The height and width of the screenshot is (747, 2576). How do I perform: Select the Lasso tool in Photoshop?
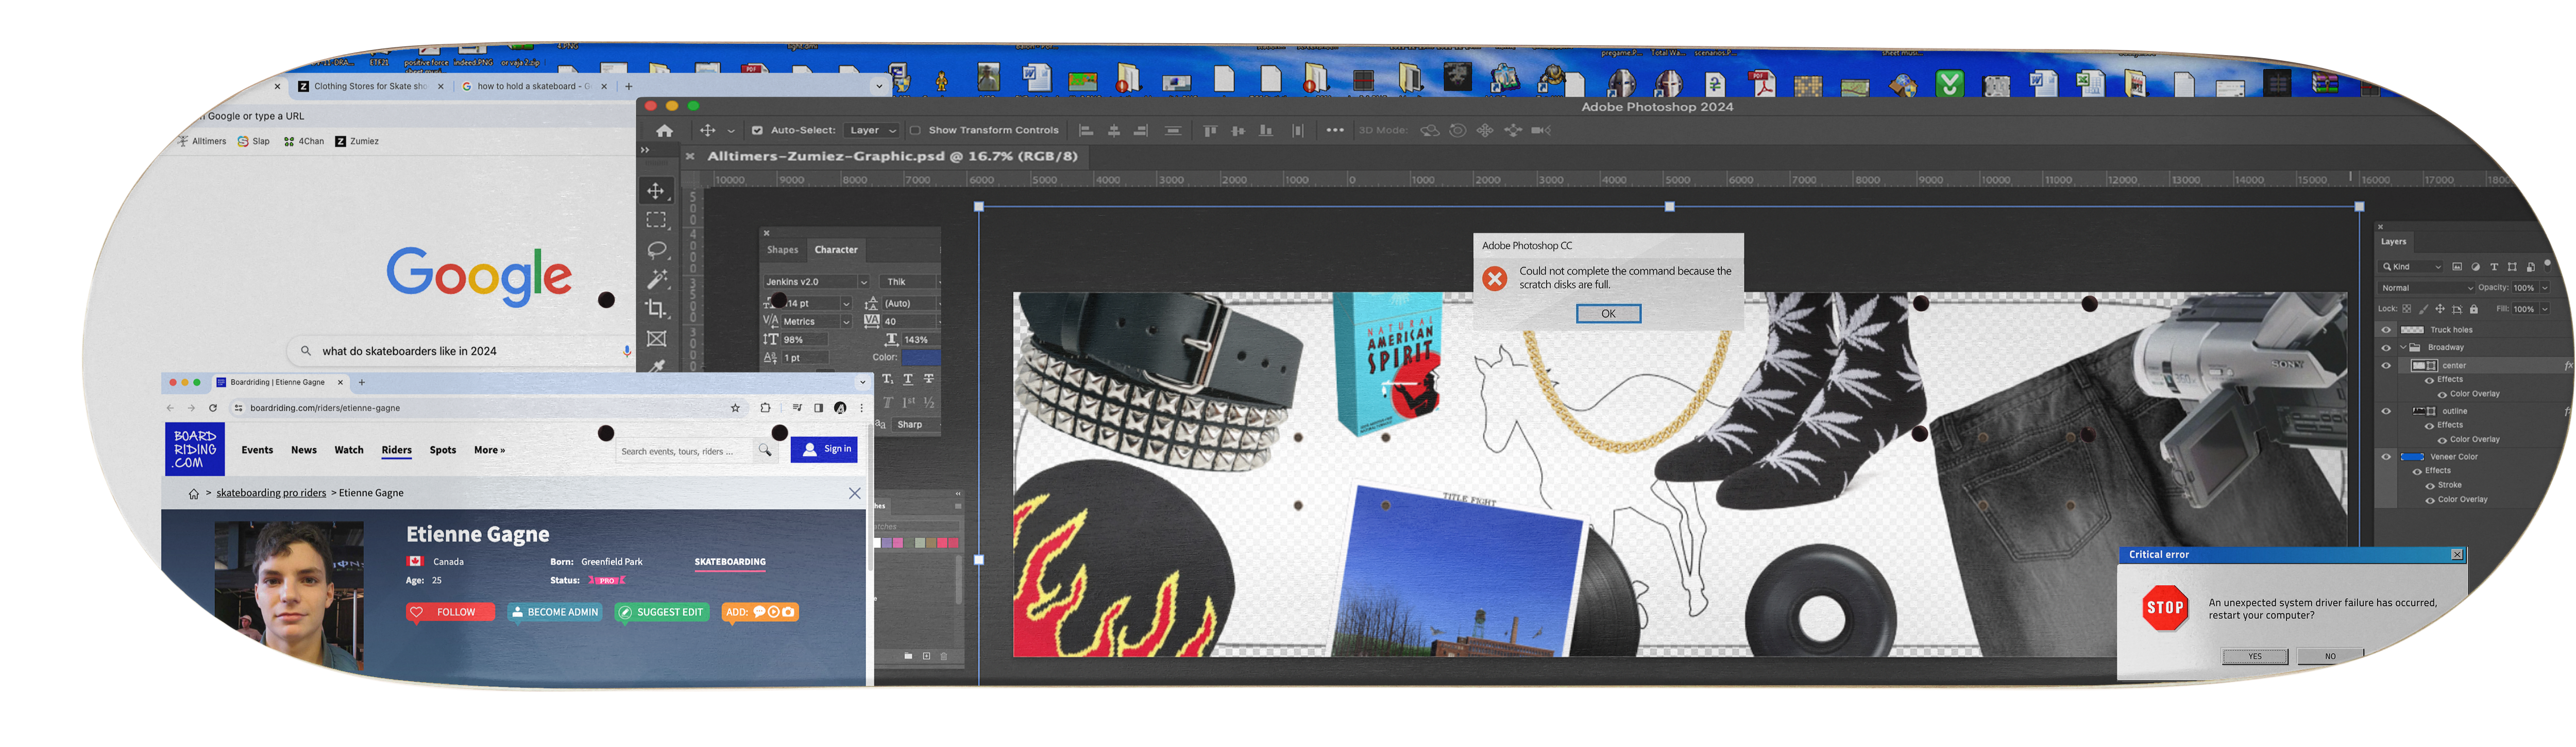click(656, 249)
